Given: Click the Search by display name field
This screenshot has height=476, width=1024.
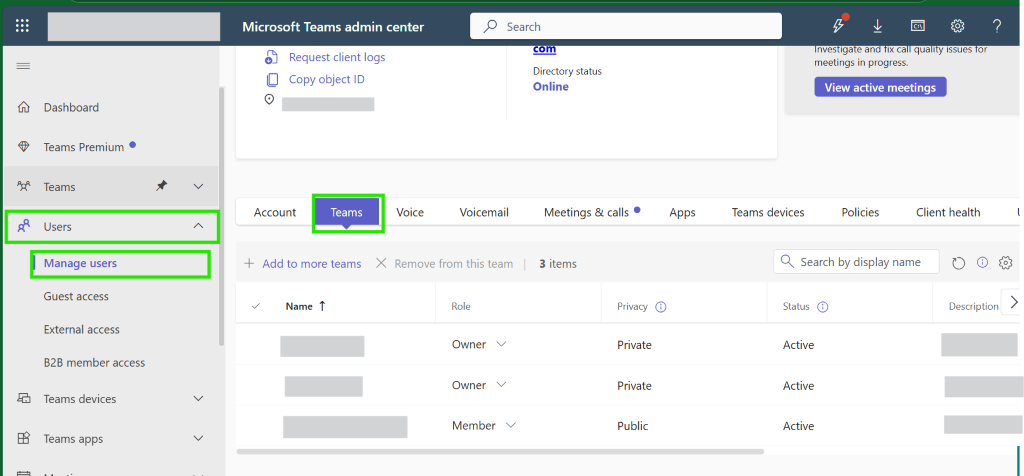Looking at the screenshot, I should [856, 262].
